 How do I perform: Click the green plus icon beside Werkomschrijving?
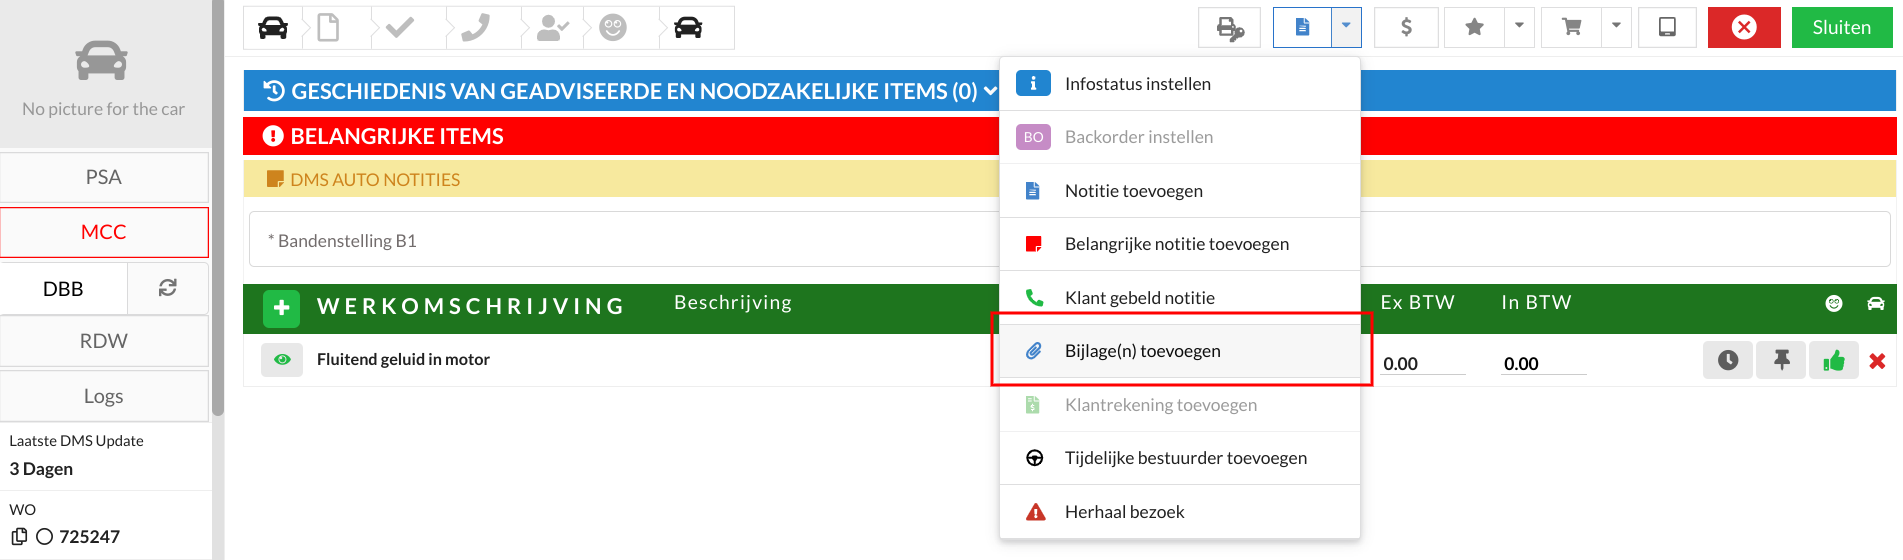[x=281, y=308]
